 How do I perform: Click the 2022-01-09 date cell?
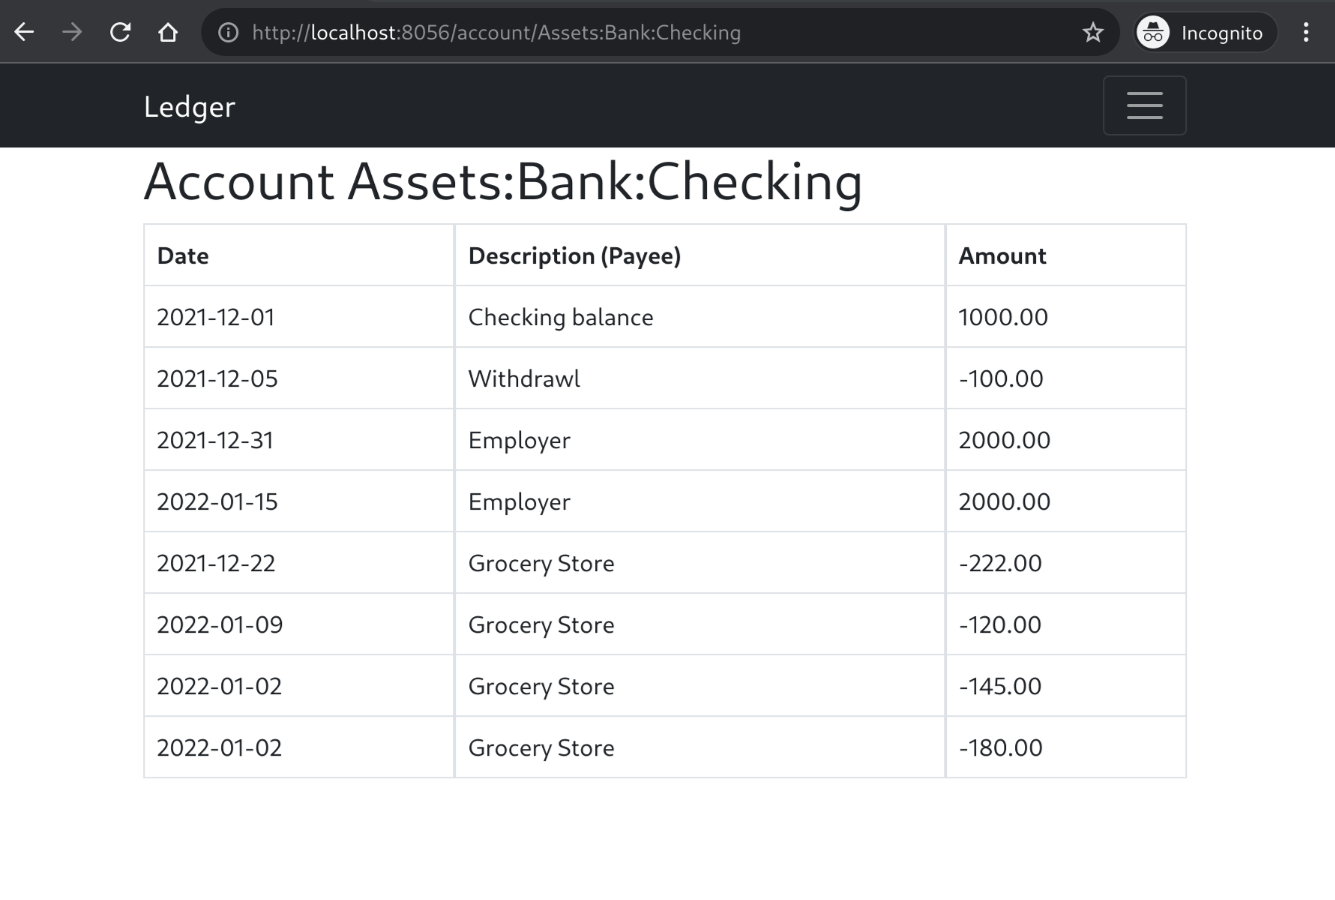220,625
